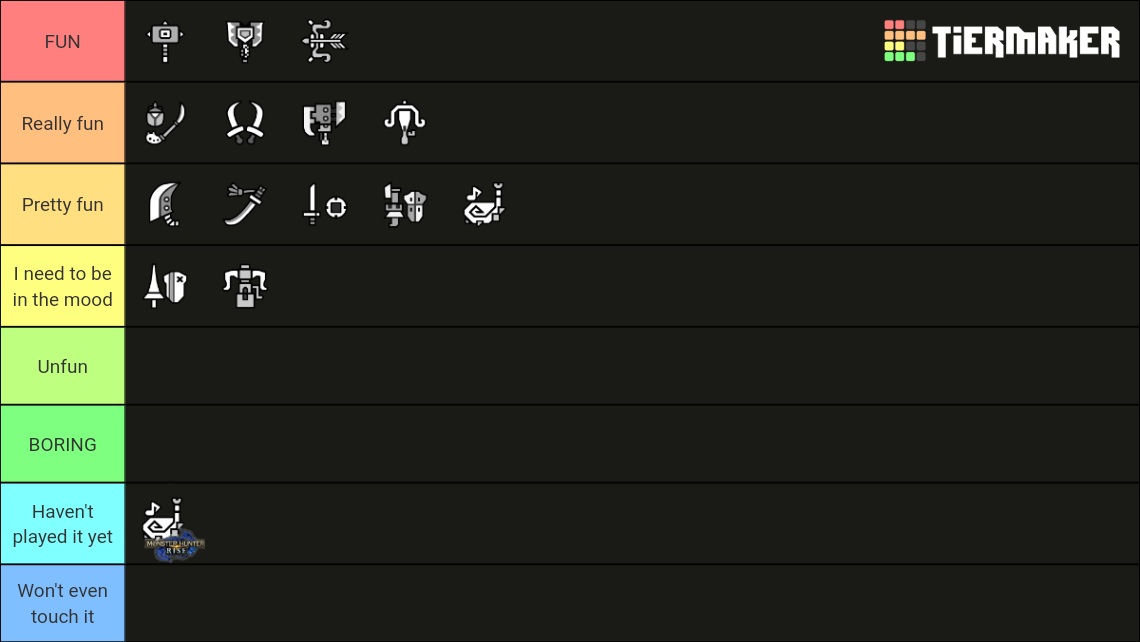Click the Charge Blade icon in the FUN tier
The image size is (1140, 642).
point(245,41)
